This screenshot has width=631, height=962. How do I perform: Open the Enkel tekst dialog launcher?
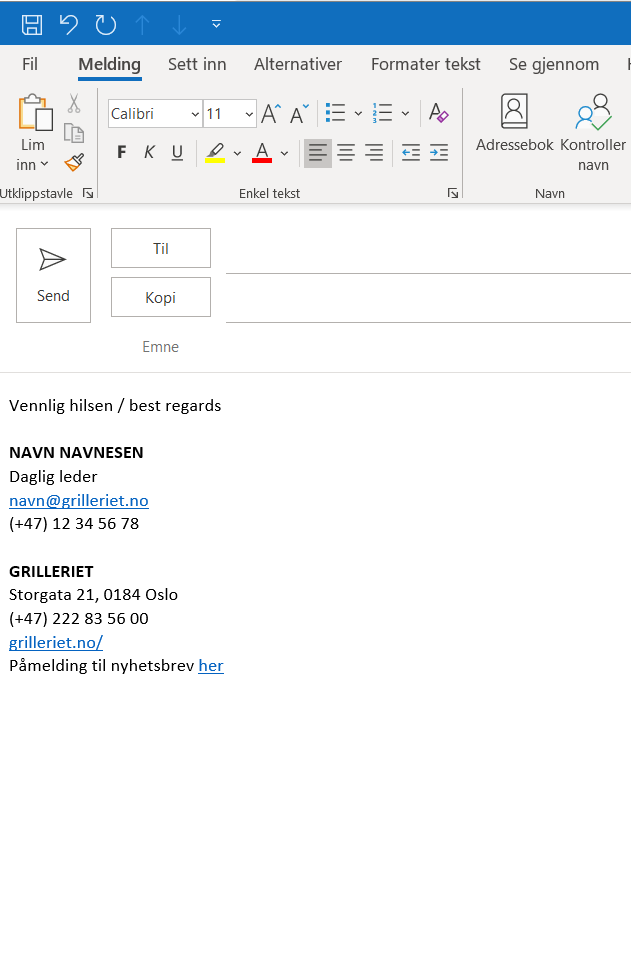point(453,194)
